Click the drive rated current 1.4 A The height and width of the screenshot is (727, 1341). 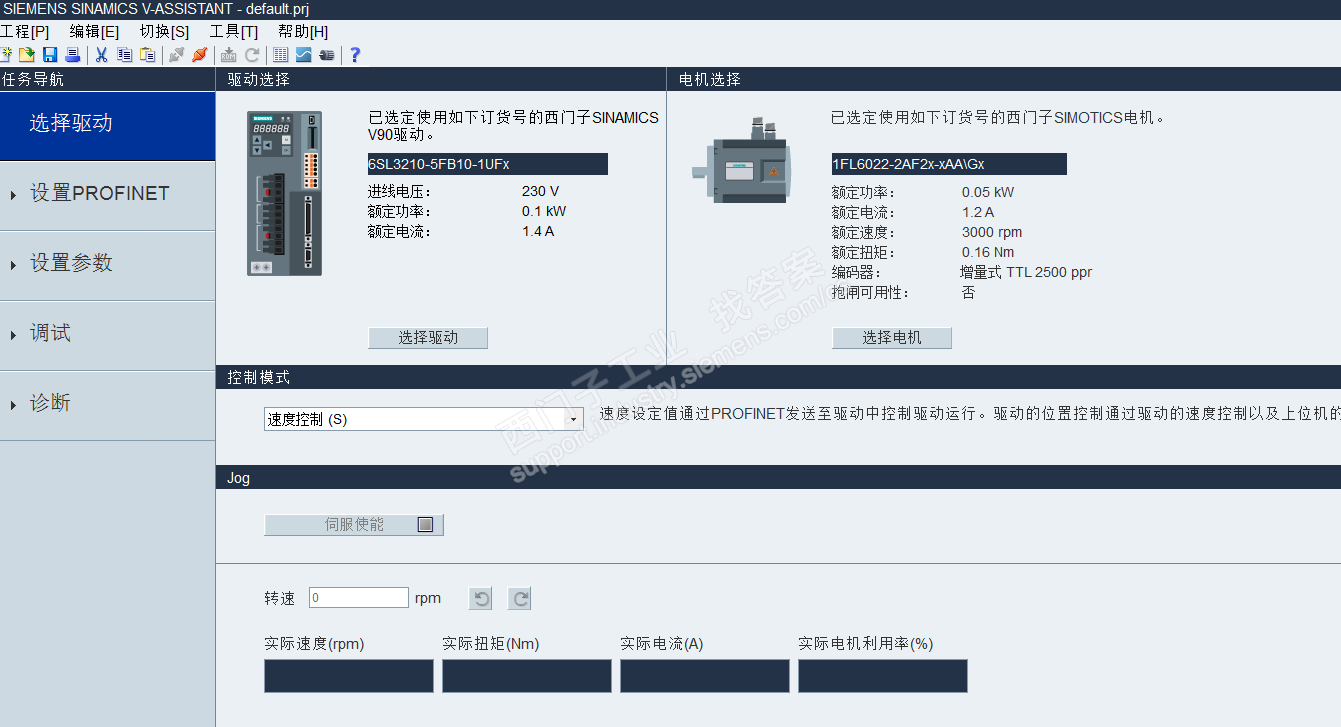538,231
